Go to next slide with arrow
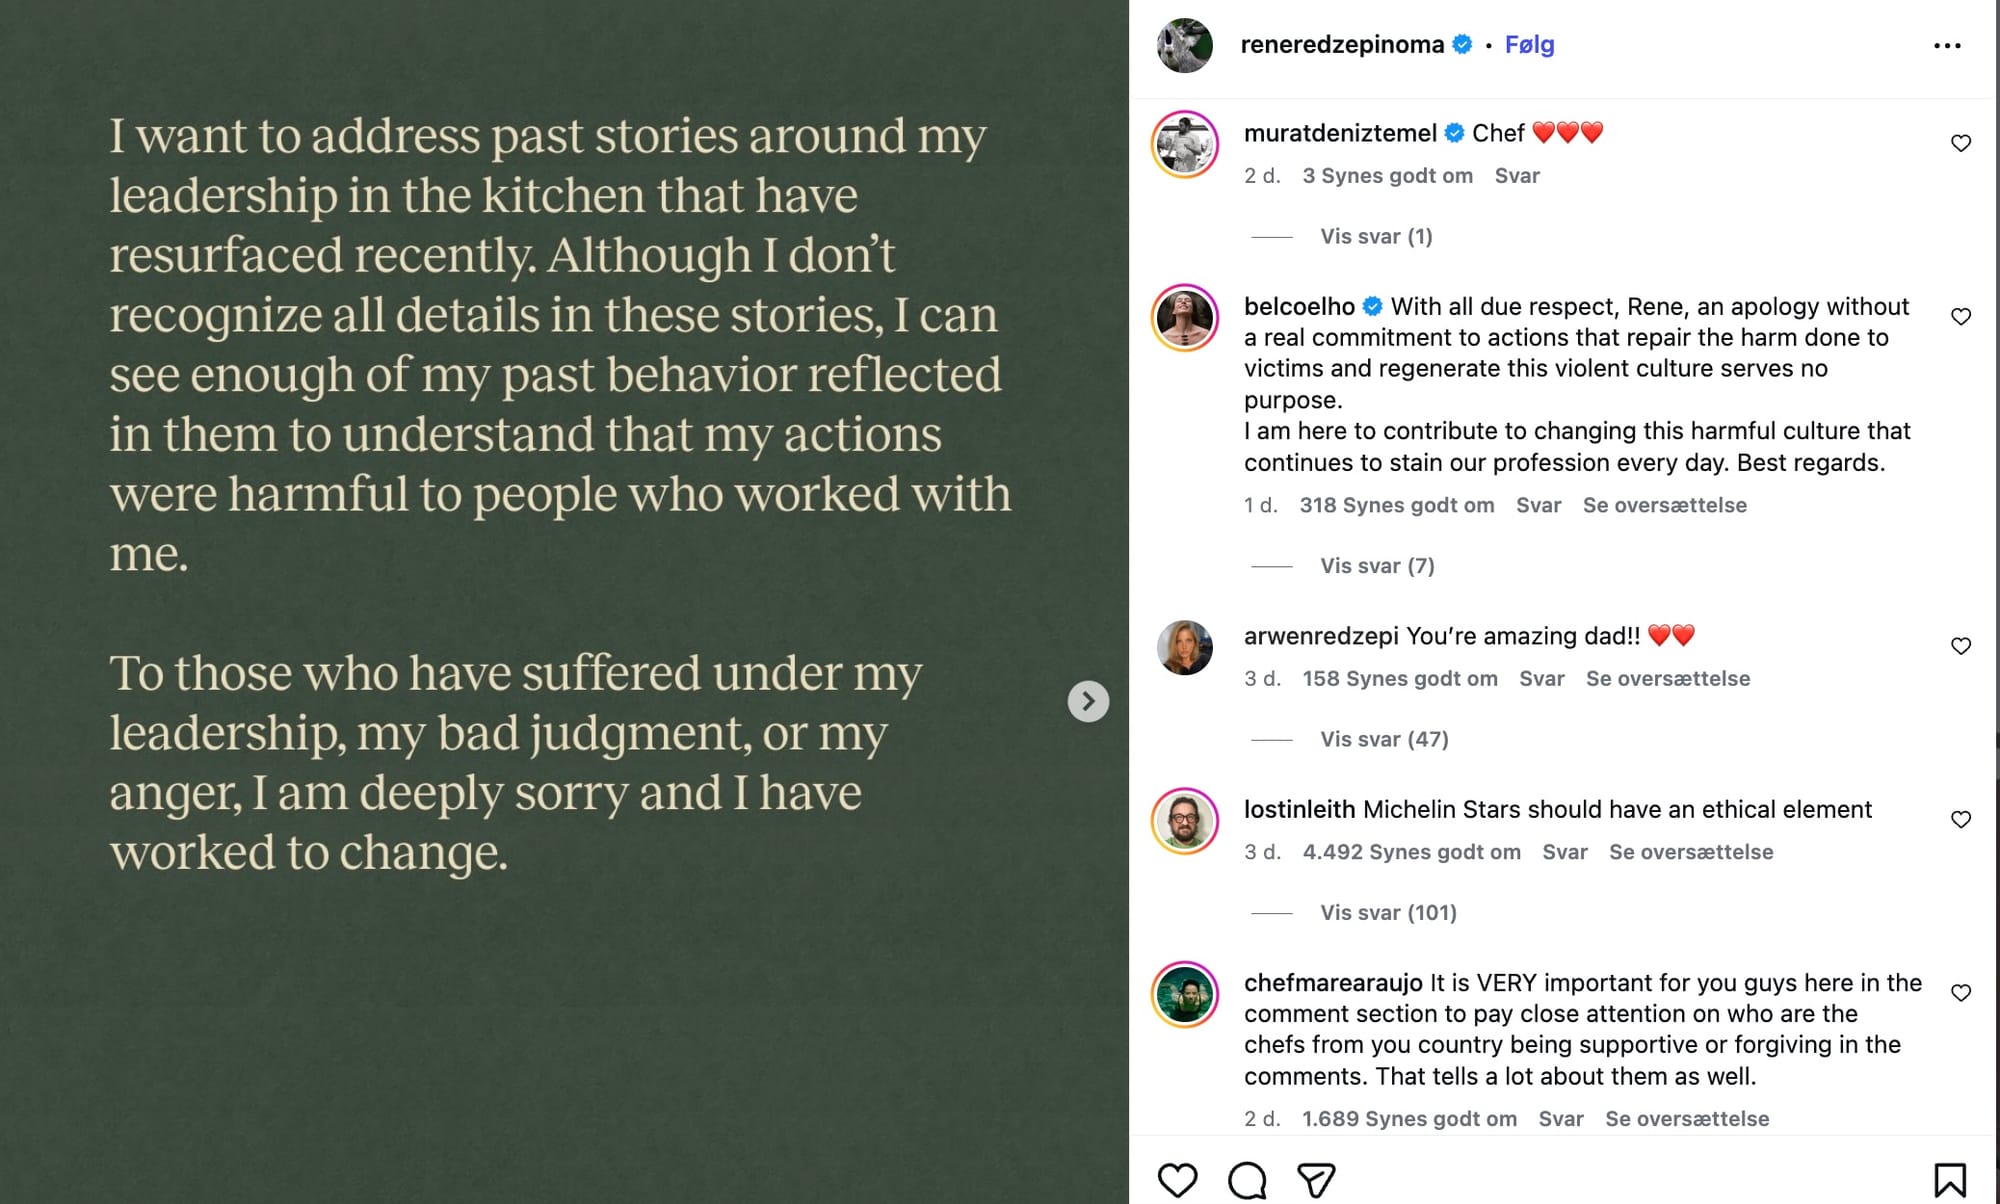Image resolution: width=2000 pixels, height=1204 pixels. pyautogui.click(x=1088, y=701)
